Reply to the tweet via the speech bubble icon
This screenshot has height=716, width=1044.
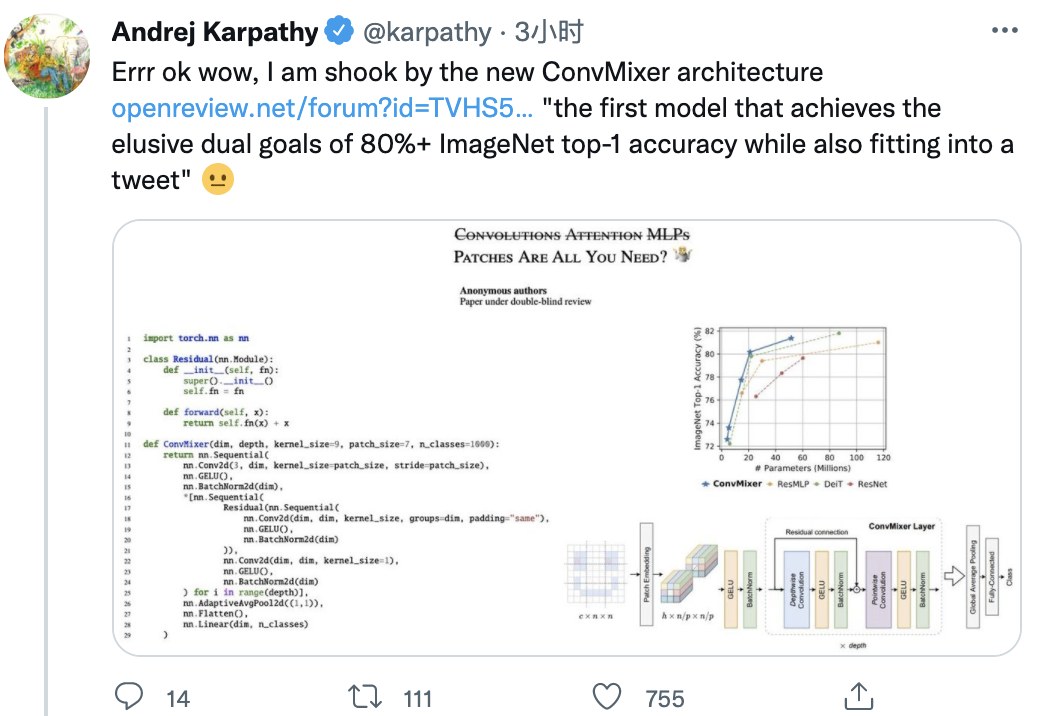129,696
